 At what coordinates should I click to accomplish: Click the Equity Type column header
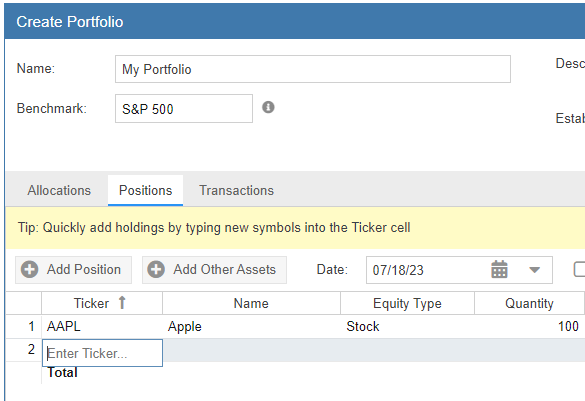coord(407,303)
